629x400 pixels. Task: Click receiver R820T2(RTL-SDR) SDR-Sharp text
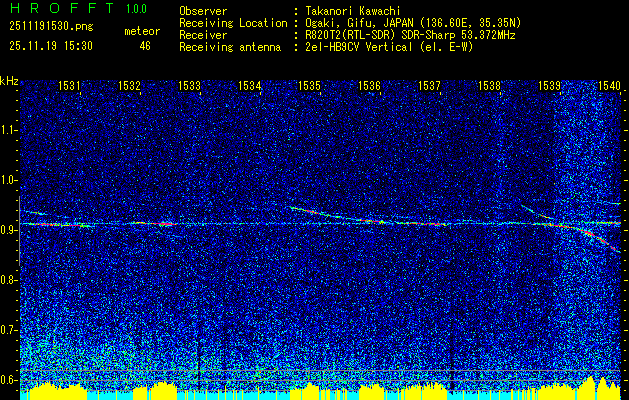point(412,35)
